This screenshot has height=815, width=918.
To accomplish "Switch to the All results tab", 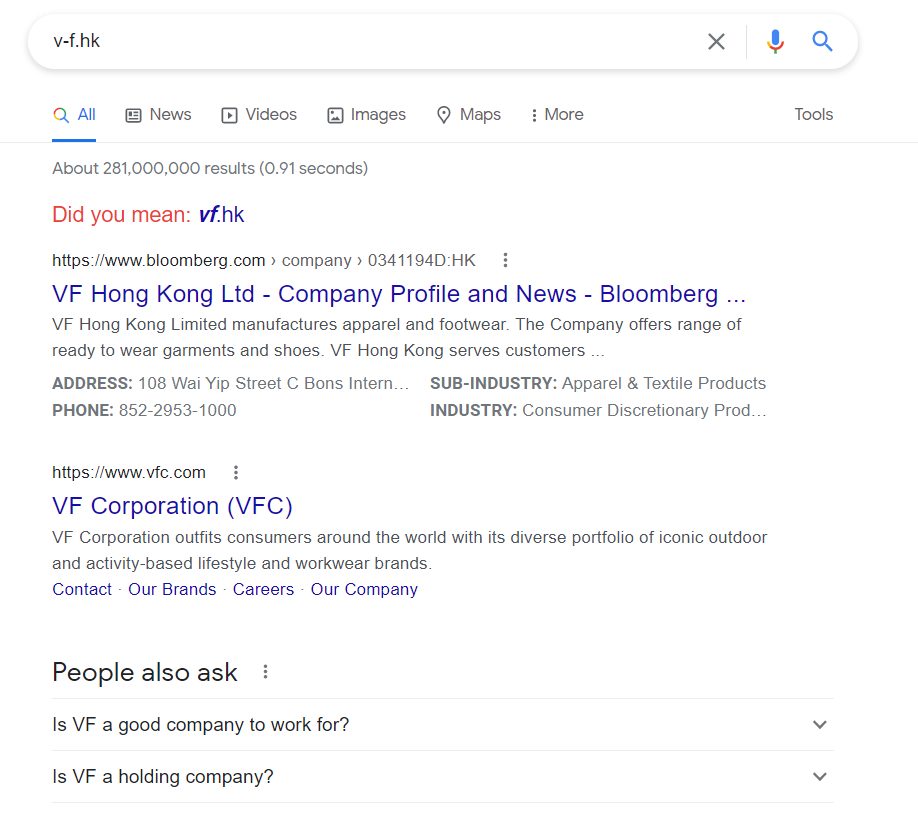I will pos(74,115).
